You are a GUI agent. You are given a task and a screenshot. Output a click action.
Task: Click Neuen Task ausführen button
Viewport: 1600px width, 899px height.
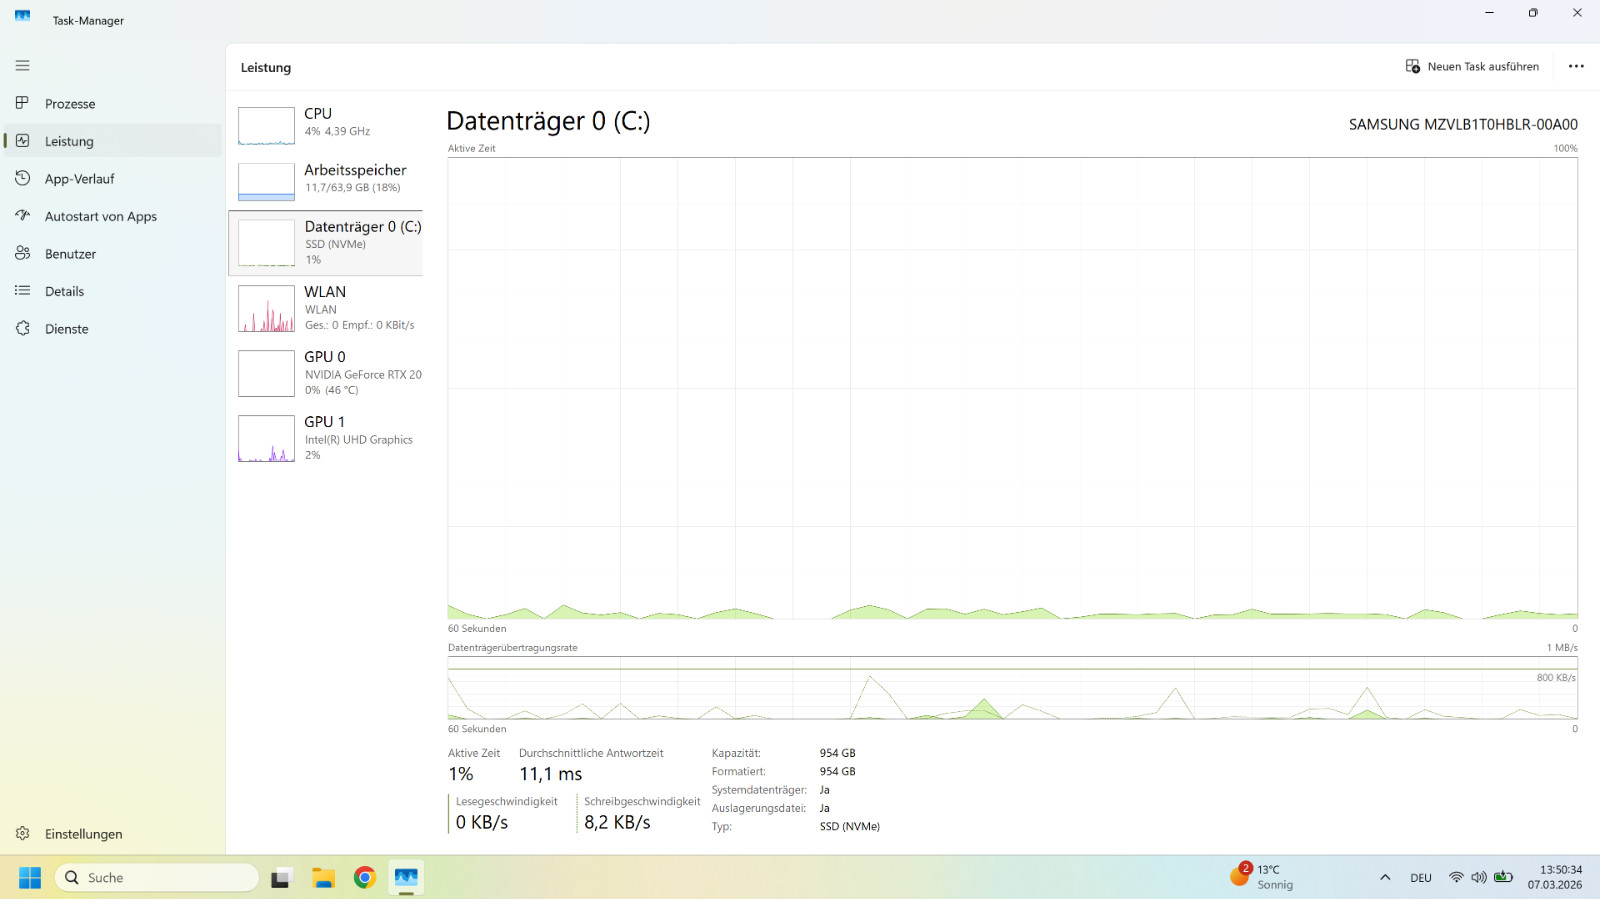point(1472,66)
